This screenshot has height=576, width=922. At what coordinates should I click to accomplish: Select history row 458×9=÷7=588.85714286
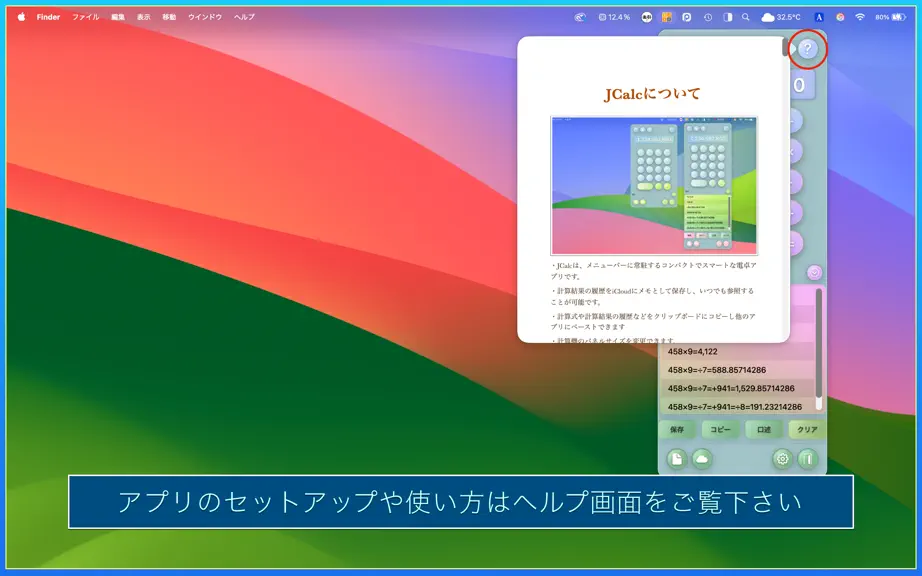[737, 370]
